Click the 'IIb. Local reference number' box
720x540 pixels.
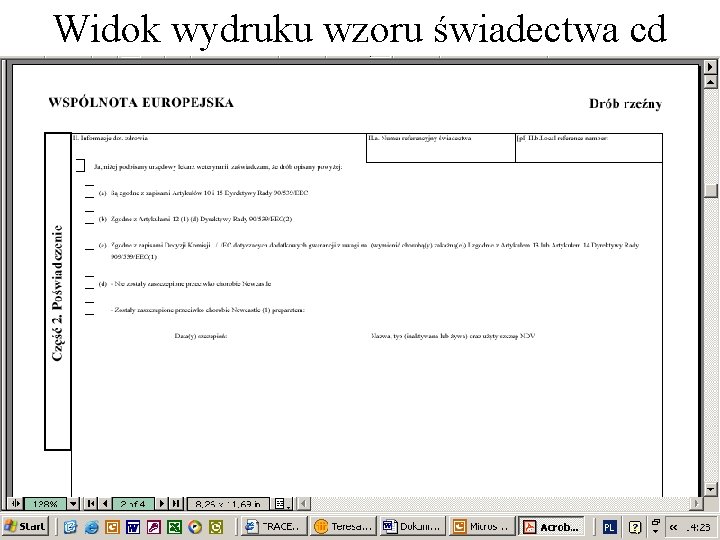pyautogui.click(x=589, y=148)
